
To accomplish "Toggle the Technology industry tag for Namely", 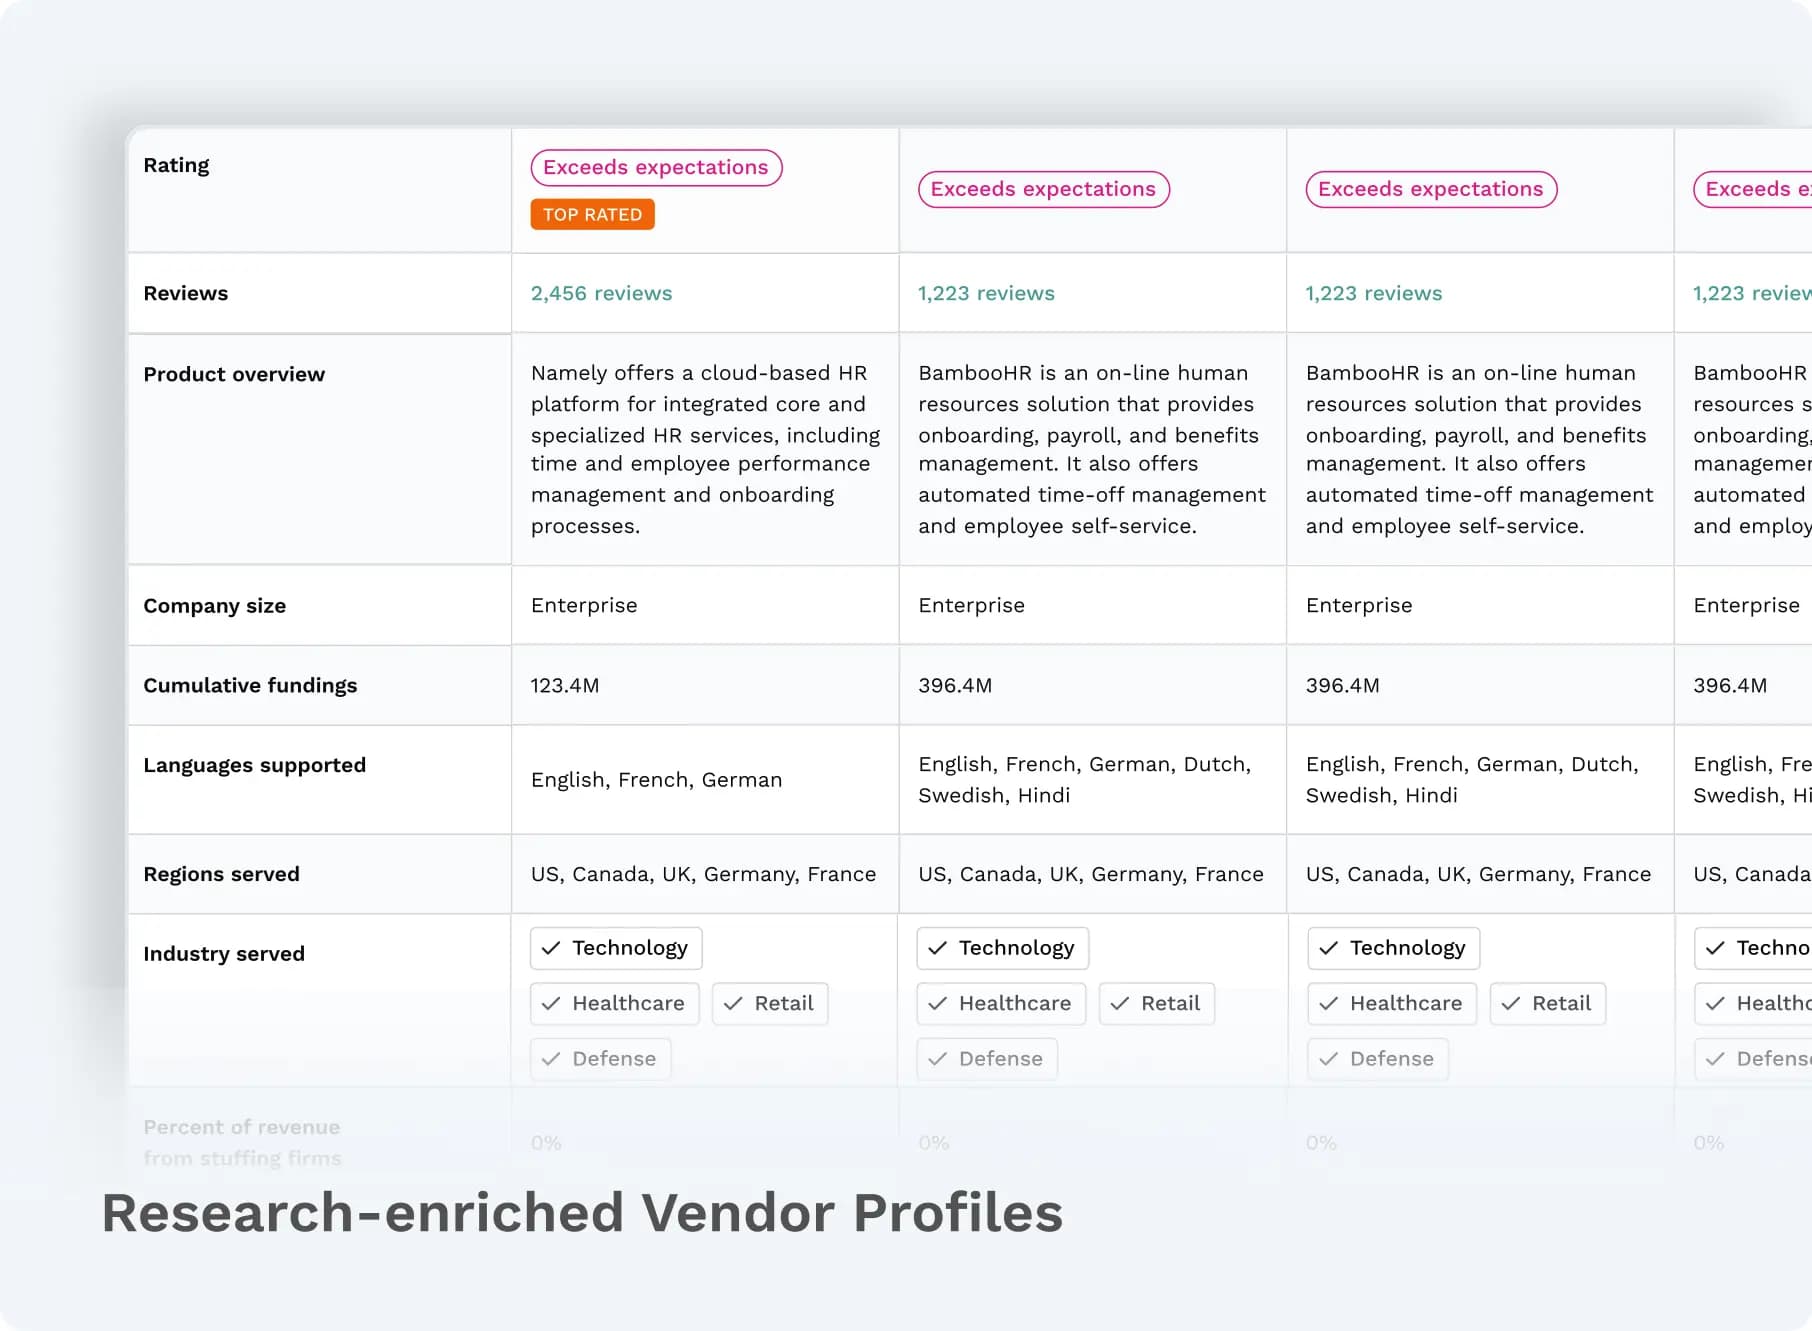I will [615, 947].
